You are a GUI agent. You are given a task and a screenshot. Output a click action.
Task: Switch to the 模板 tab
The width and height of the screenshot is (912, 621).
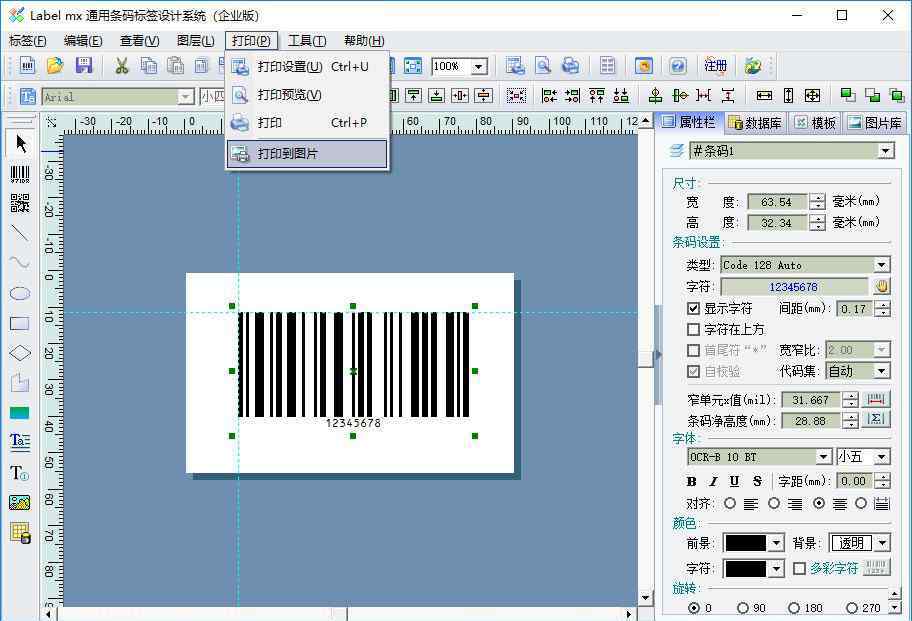click(816, 123)
